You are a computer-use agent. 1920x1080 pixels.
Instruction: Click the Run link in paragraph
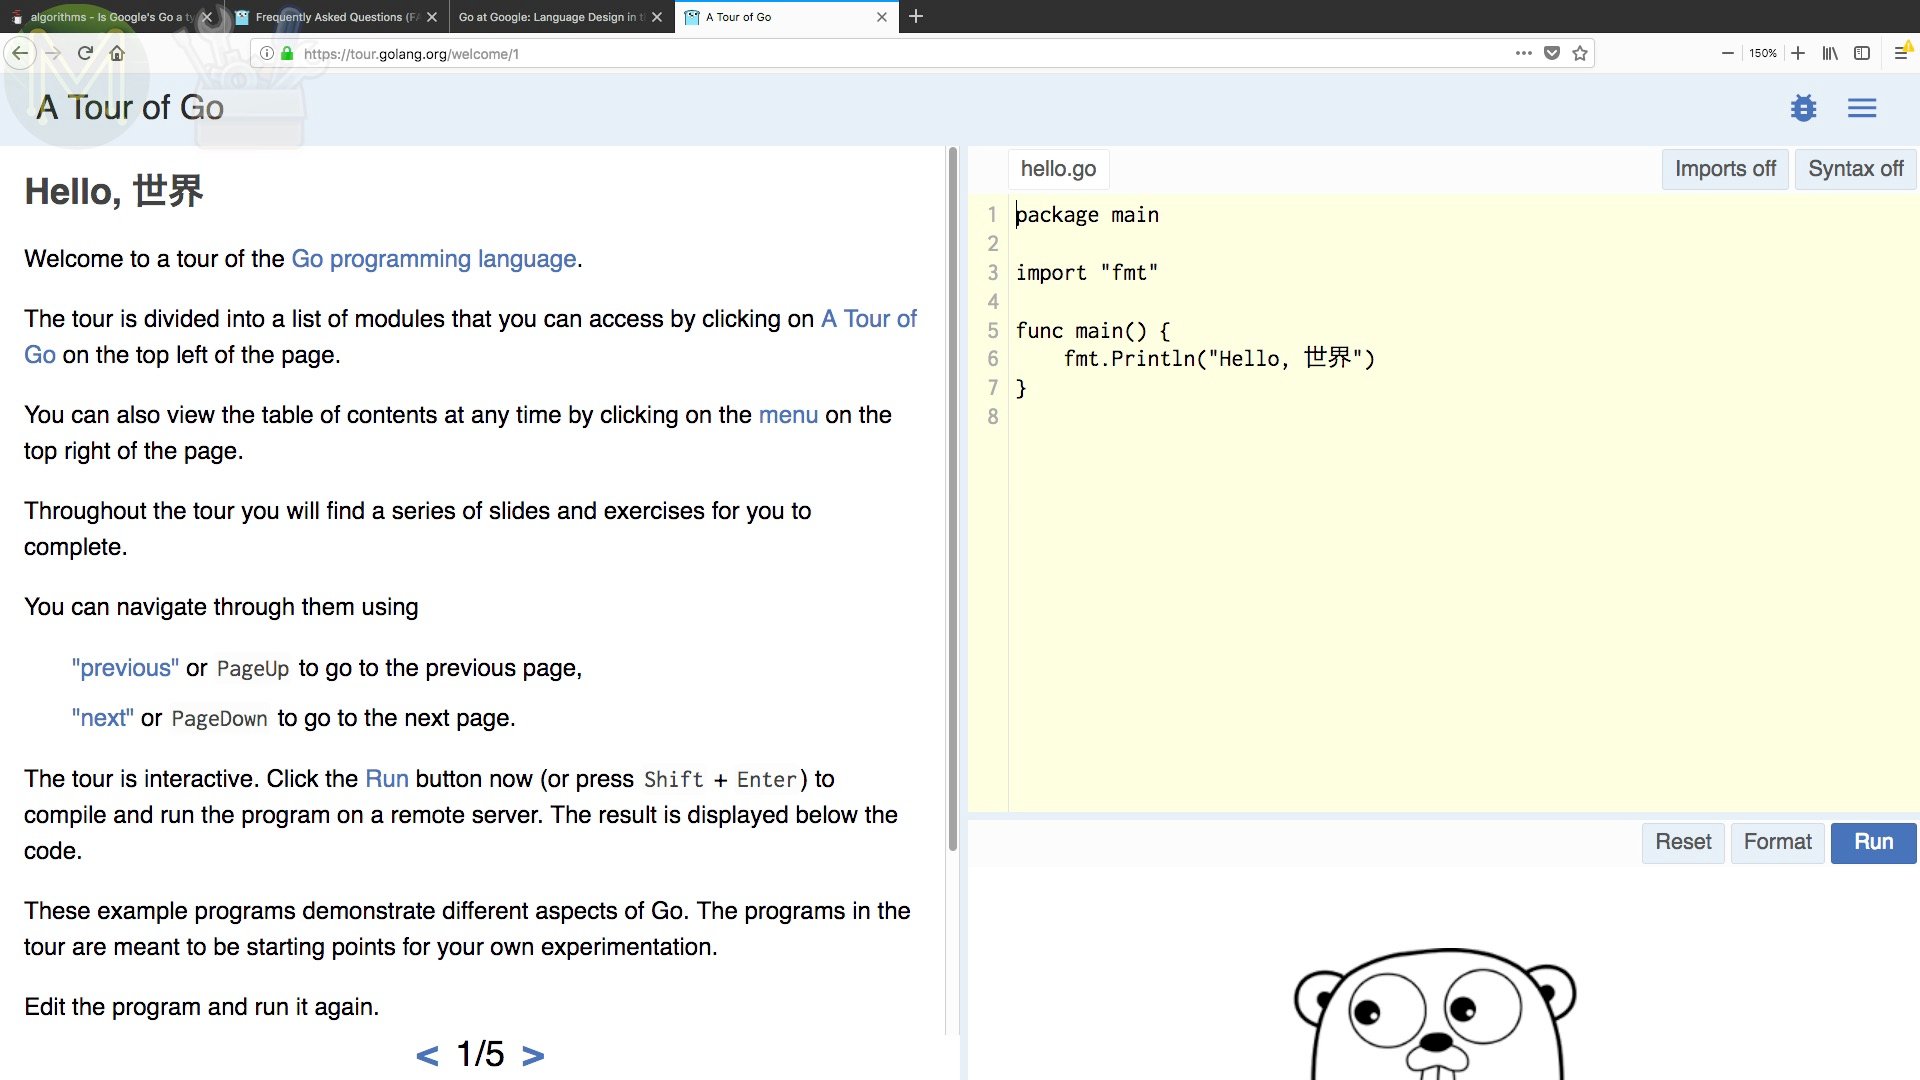[x=386, y=779]
